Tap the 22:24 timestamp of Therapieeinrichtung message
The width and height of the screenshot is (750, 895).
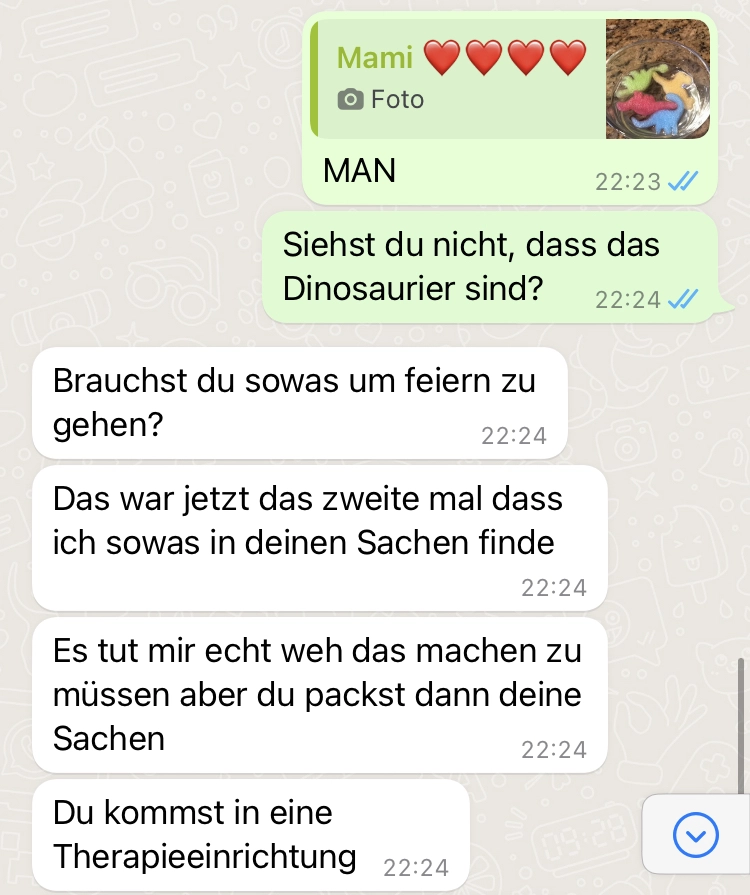pos(416,868)
